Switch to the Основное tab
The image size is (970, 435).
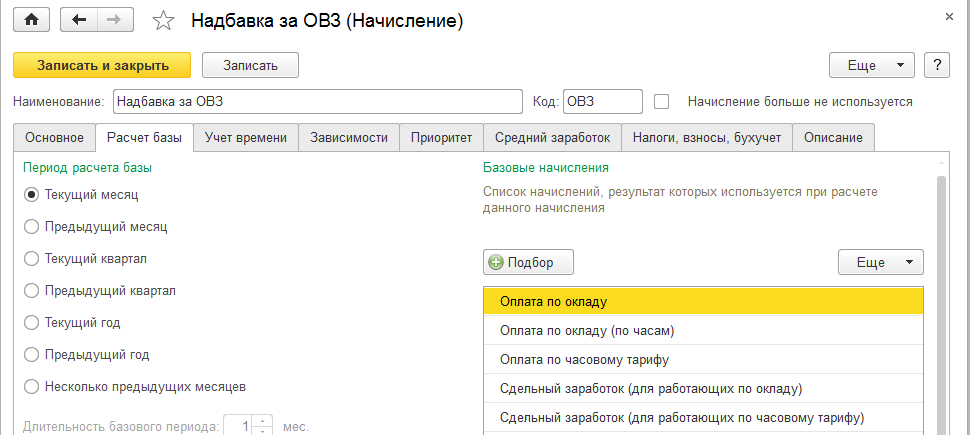[x=54, y=137]
